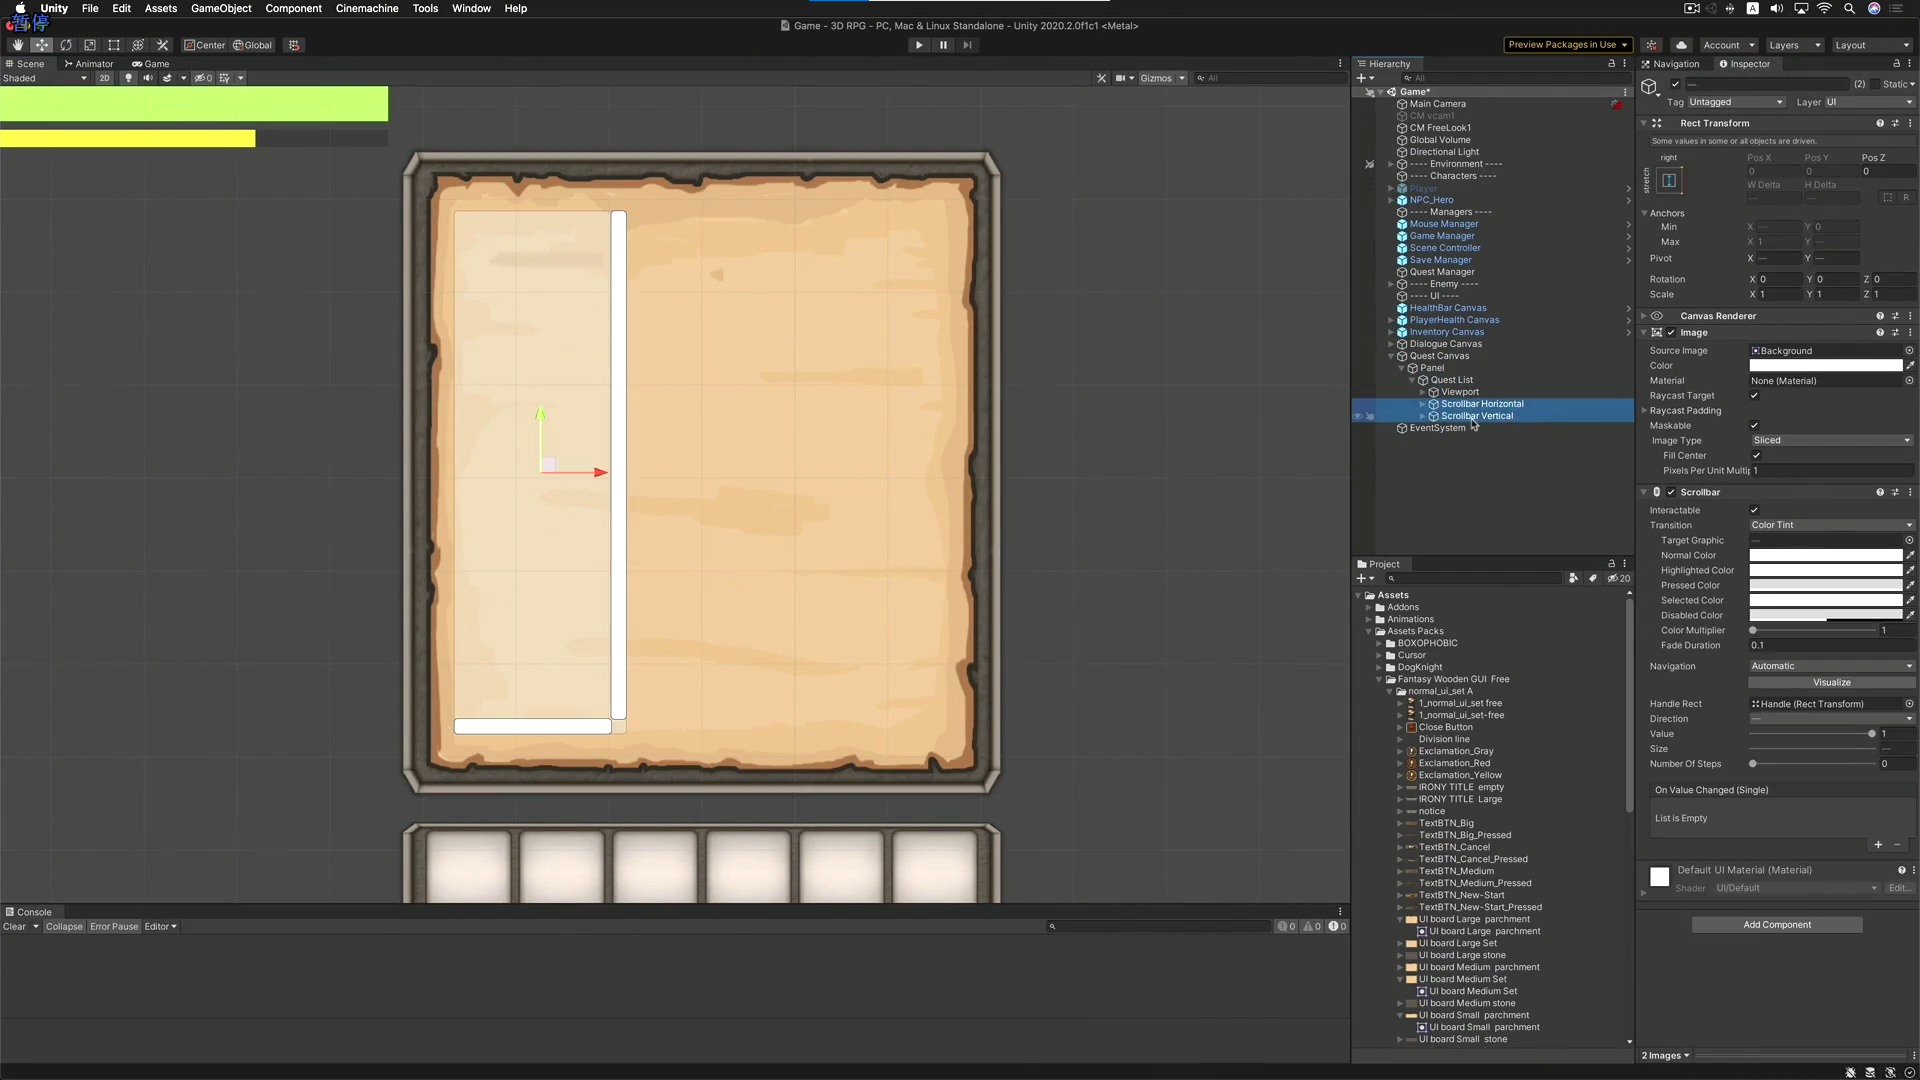Open the Shaded draw mode dropdown
1920x1080 pixels.
[45, 78]
